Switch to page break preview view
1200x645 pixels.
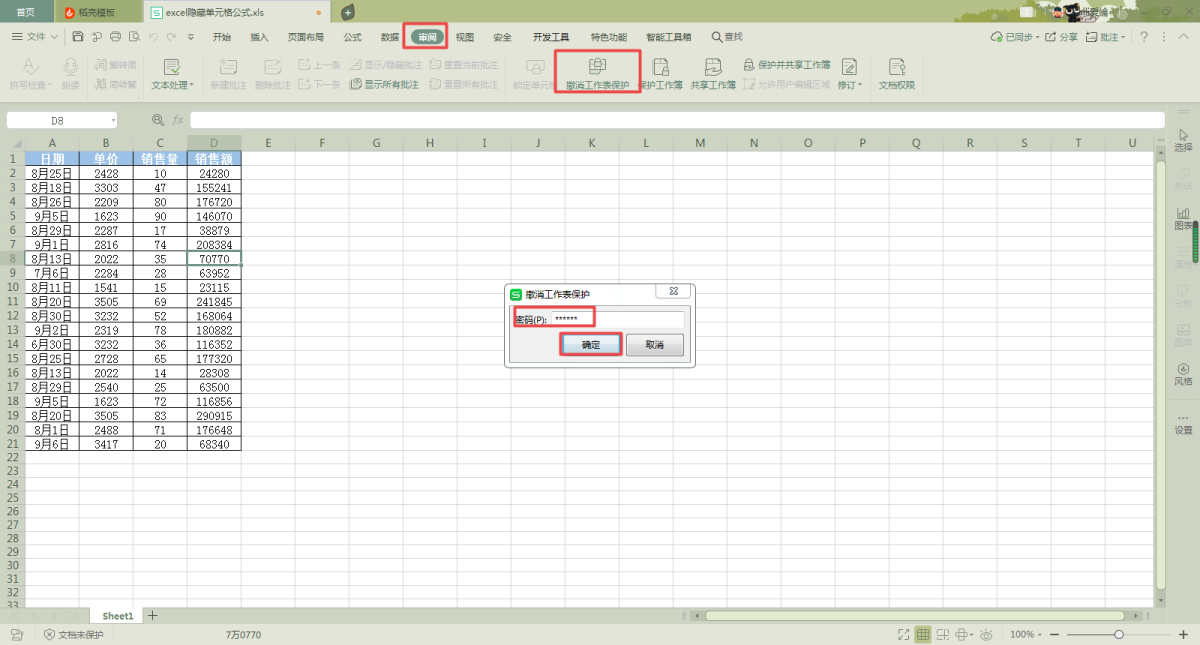coord(943,635)
